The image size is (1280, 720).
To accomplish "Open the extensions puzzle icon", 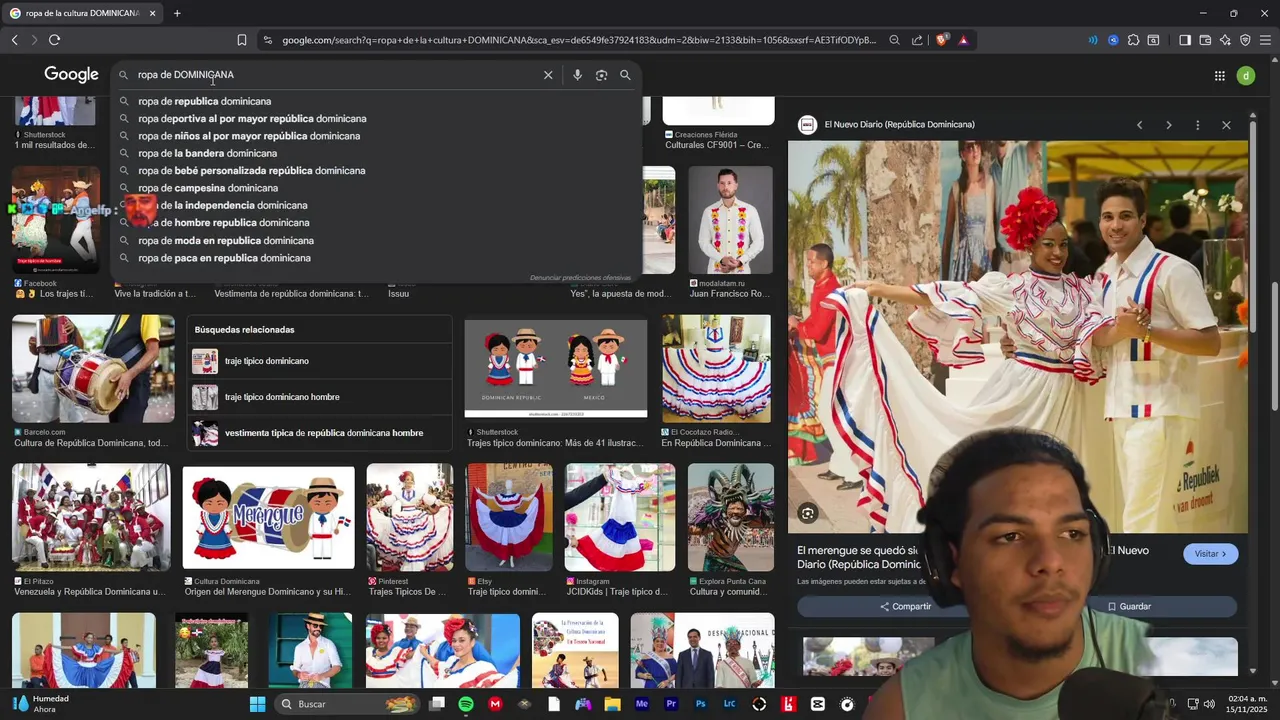I will [x=1133, y=40].
